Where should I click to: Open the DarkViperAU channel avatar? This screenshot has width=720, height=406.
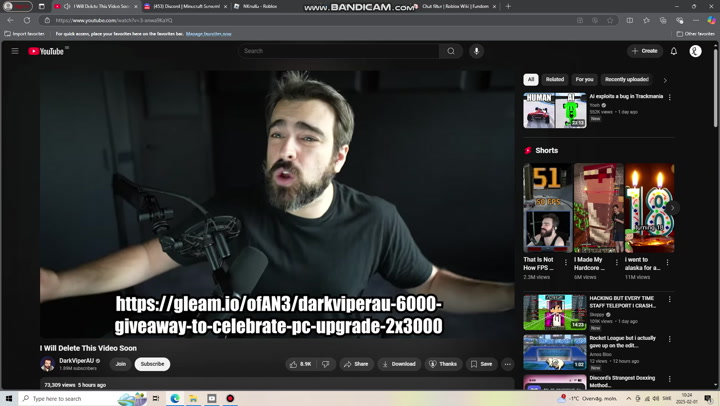tap(47, 364)
